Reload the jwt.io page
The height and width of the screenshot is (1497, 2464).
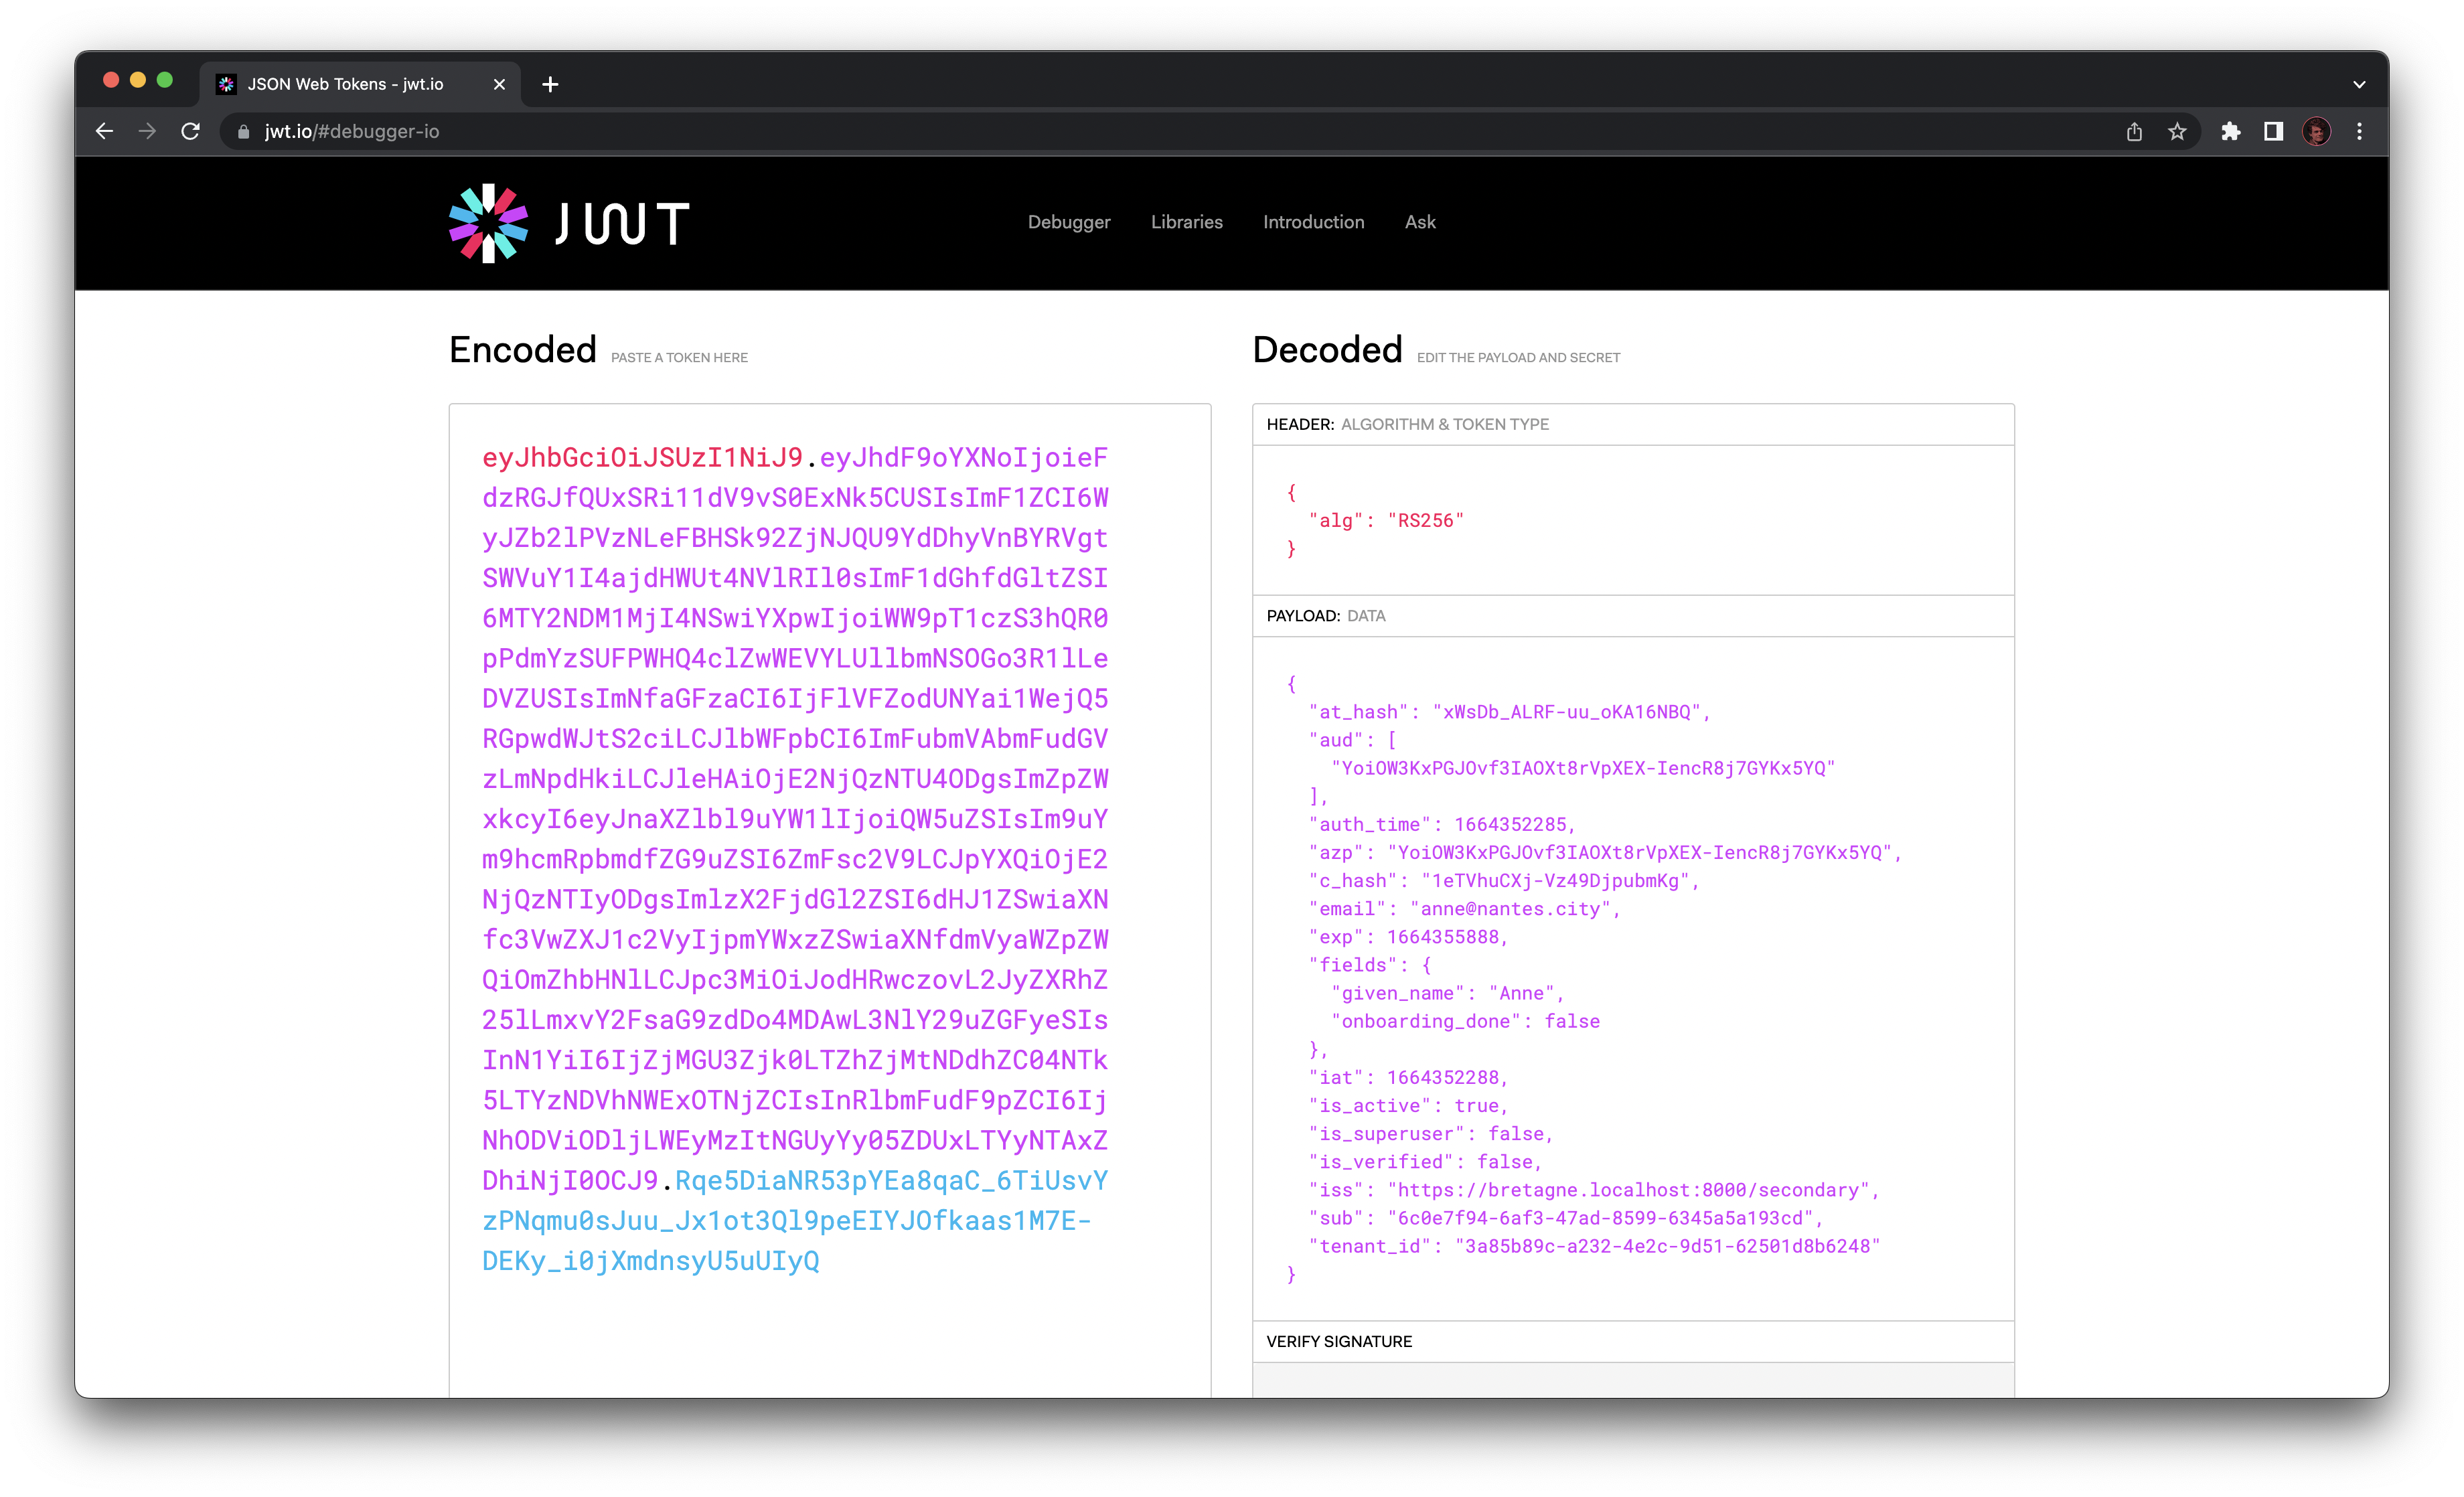[191, 131]
